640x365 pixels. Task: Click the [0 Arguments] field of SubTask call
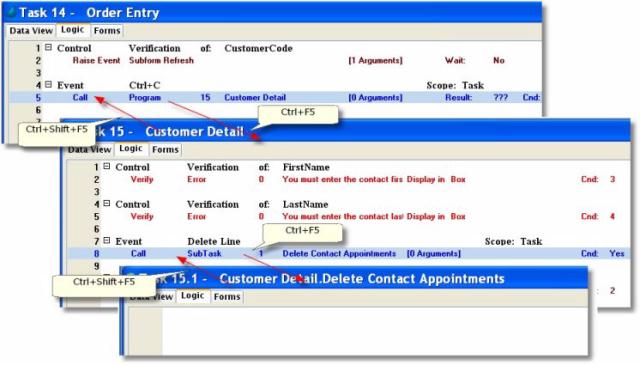click(x=434, y=254)
